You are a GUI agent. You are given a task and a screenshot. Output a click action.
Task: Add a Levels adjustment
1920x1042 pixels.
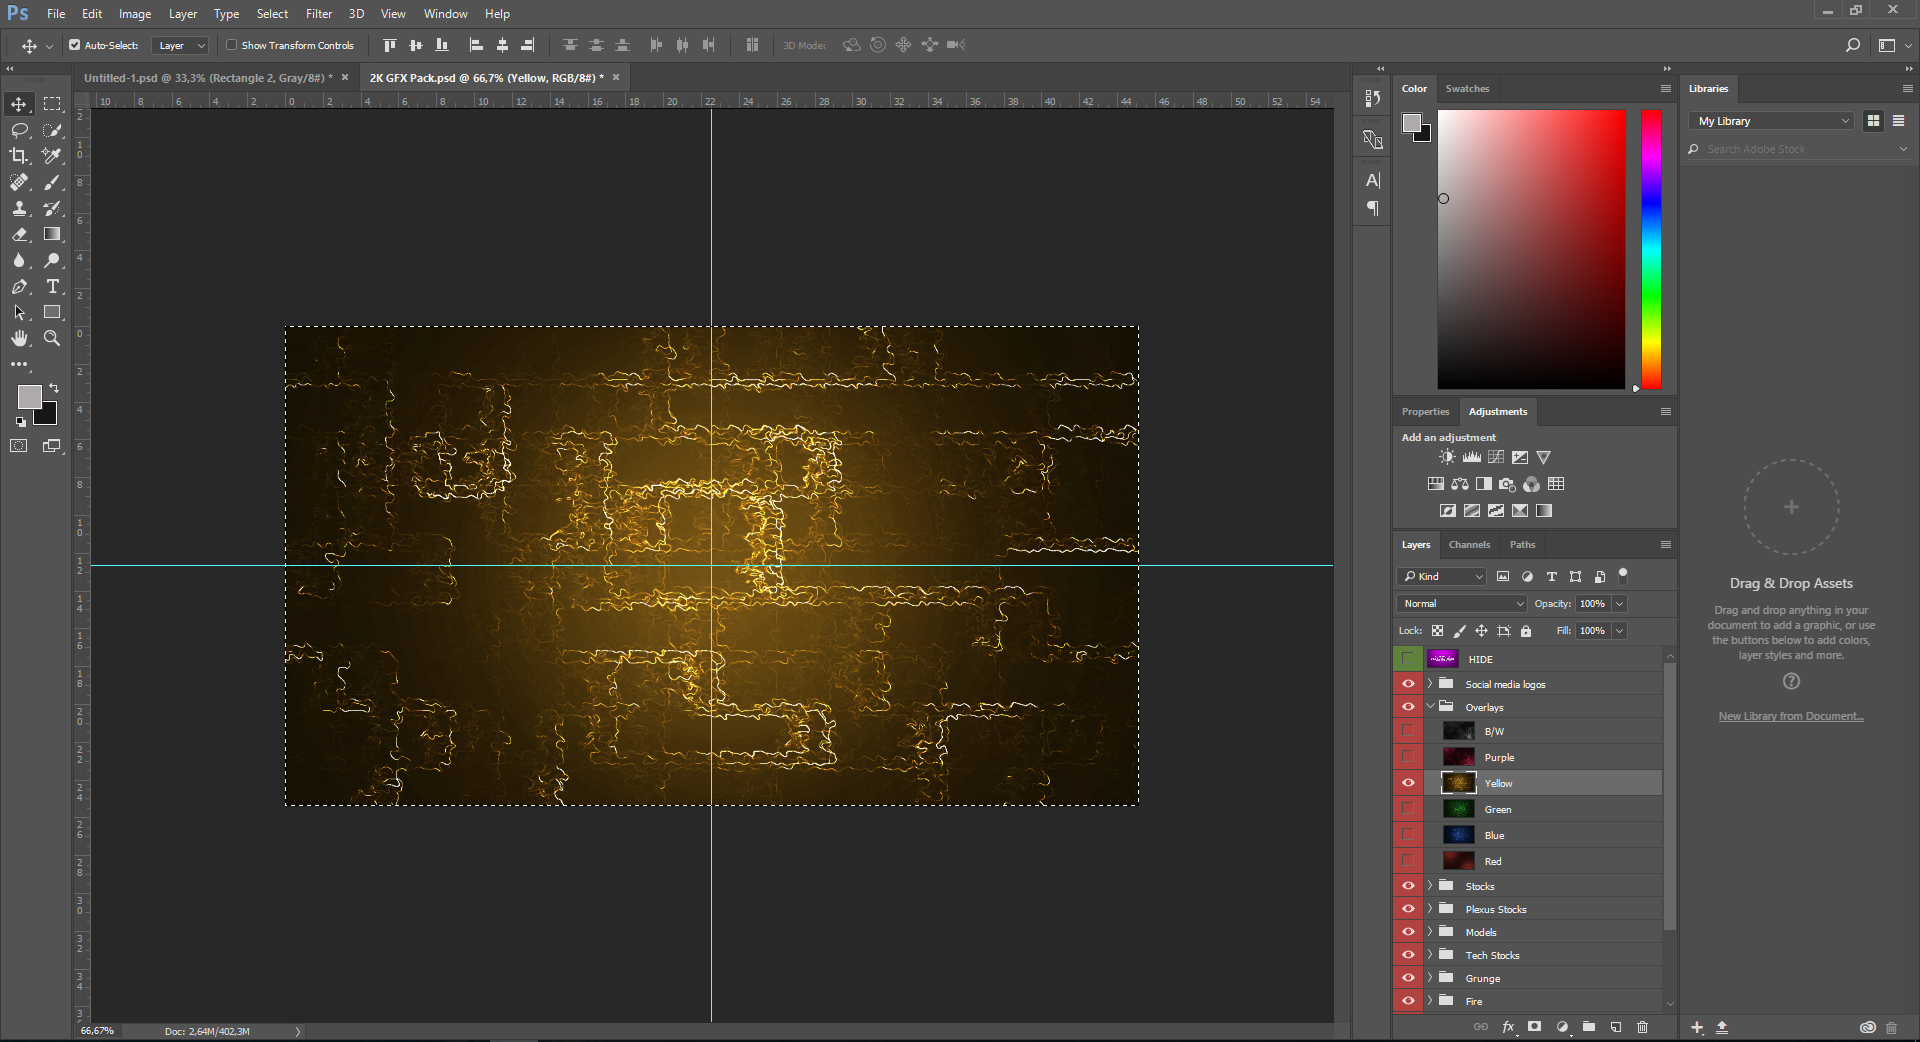1472,457
